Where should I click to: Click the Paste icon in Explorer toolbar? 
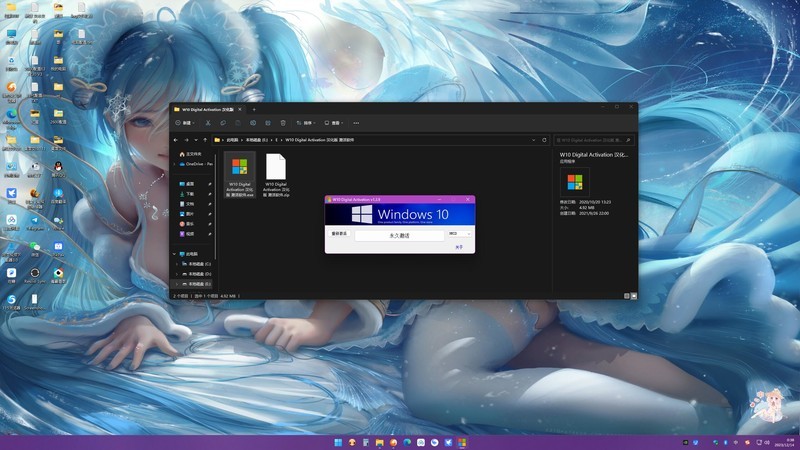(238, 123)
